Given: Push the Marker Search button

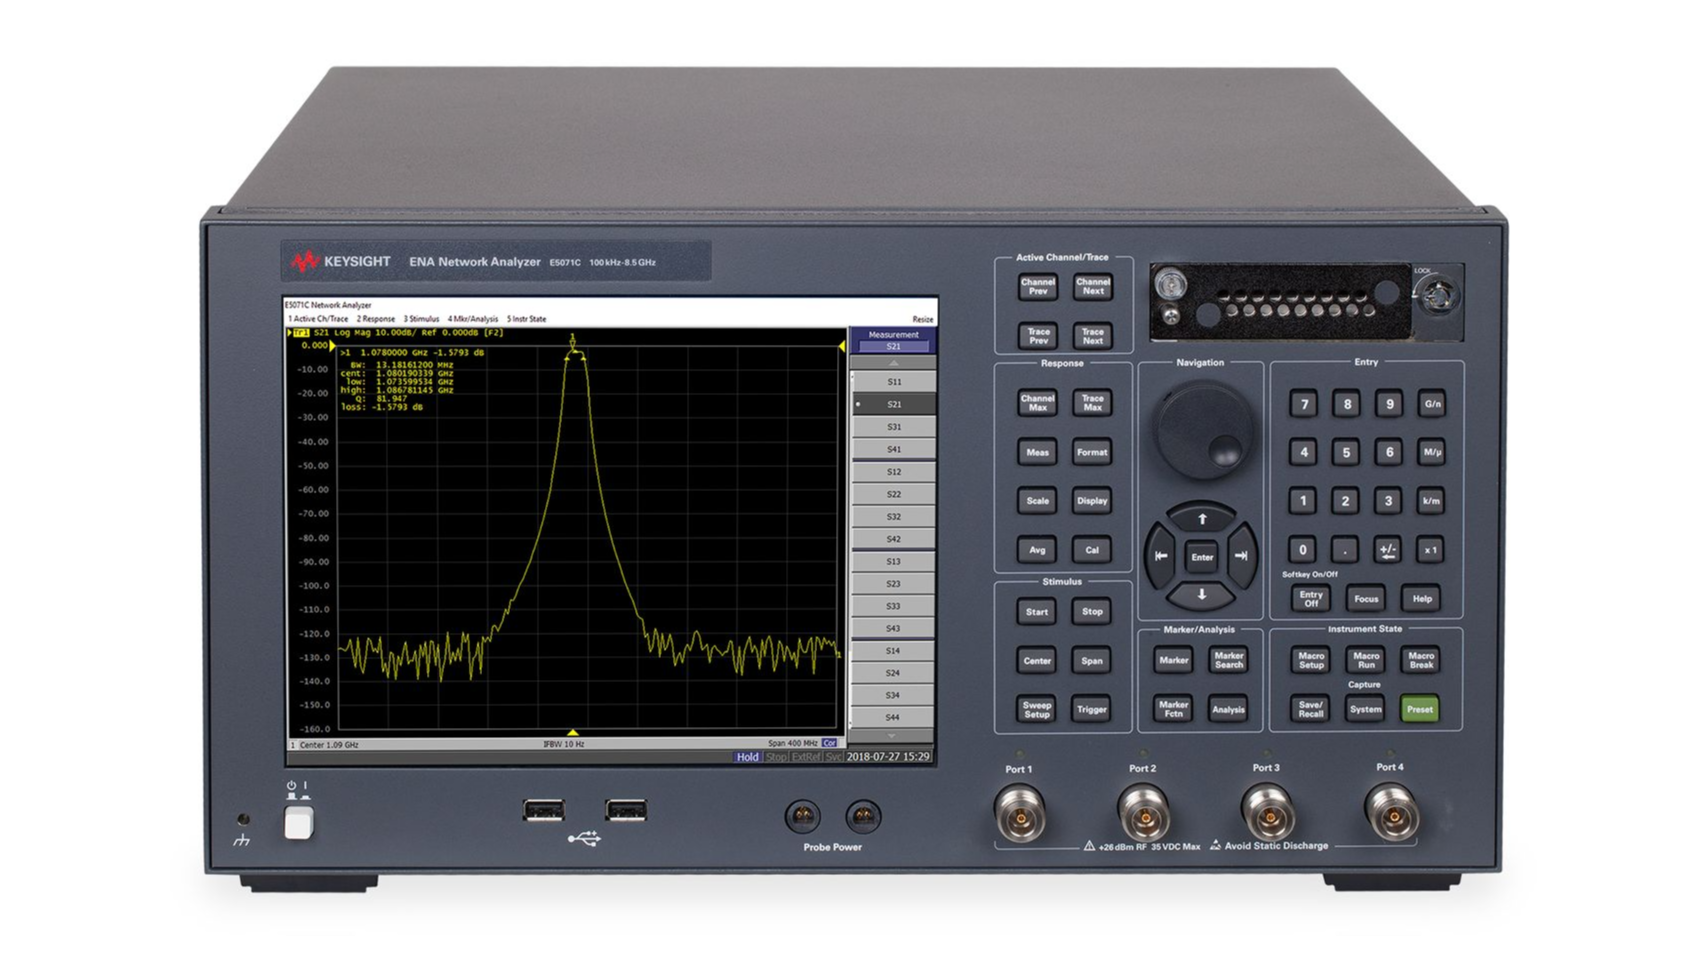Looking at the screenshot, I should tap(1228, 660).
